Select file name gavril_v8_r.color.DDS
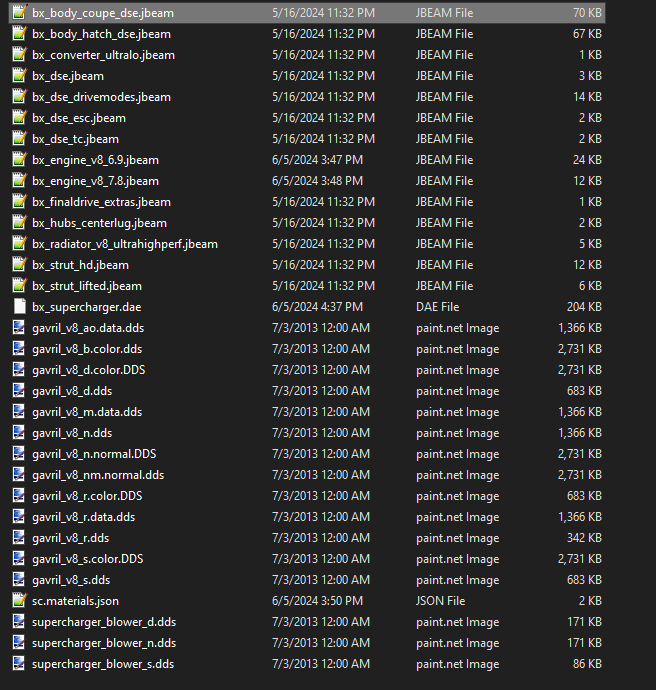This screenshot has height=690, width=656. [87, 496]
